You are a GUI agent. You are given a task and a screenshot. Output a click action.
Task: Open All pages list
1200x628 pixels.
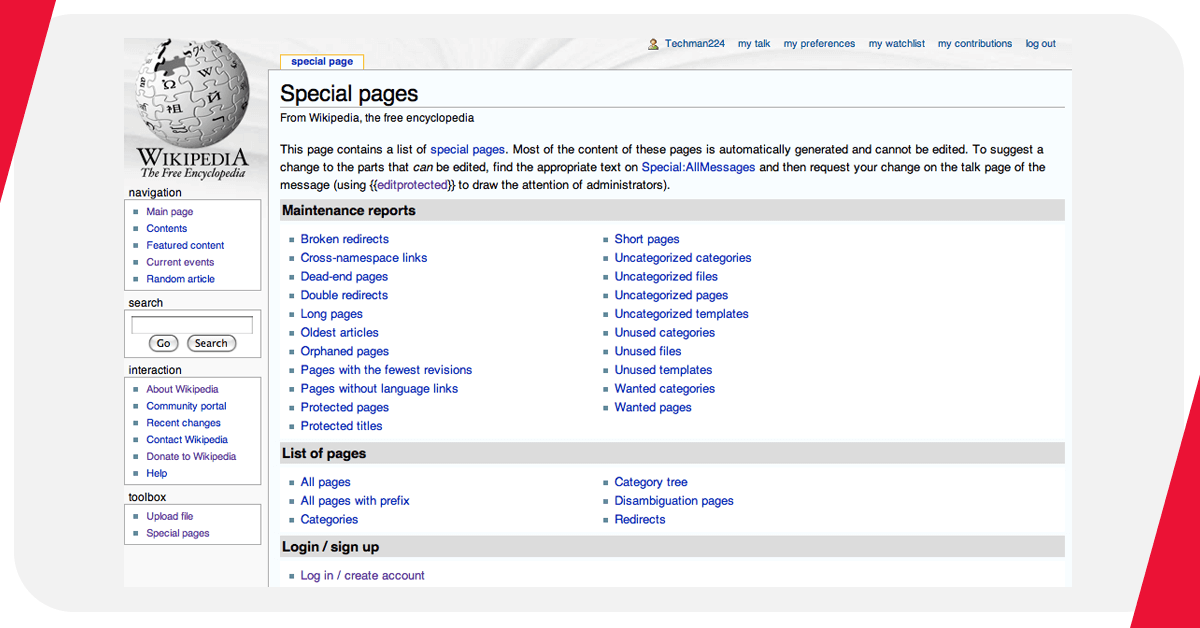click(x=326, y=483)
